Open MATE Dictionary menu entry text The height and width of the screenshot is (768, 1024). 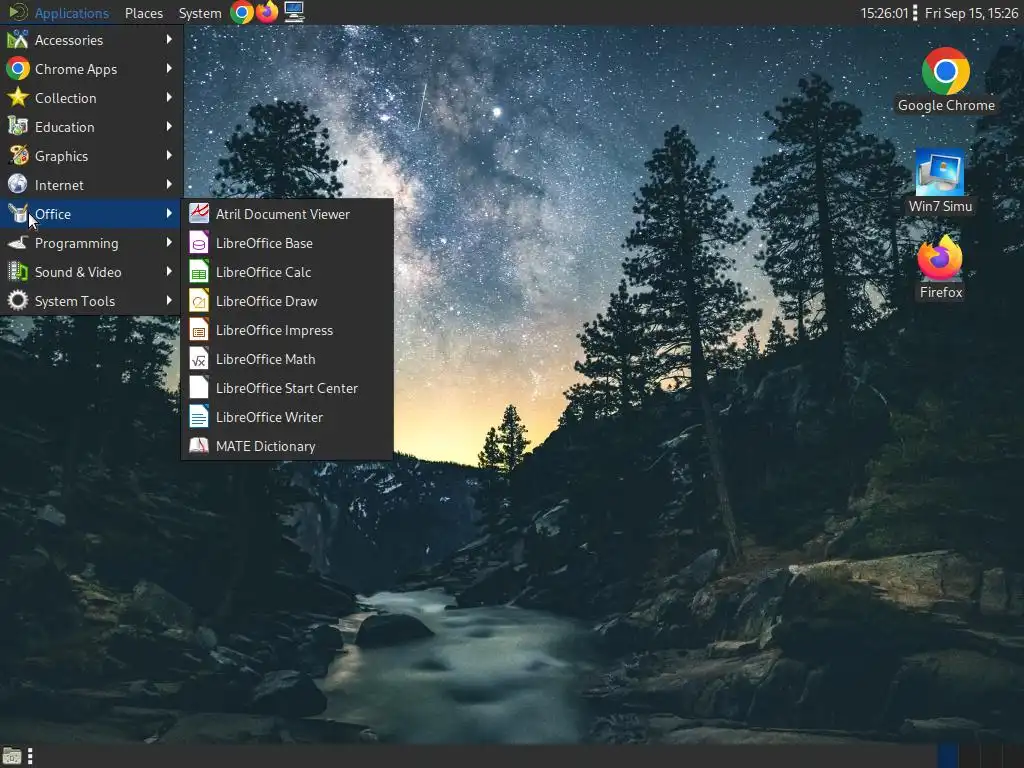coord(265,446)
